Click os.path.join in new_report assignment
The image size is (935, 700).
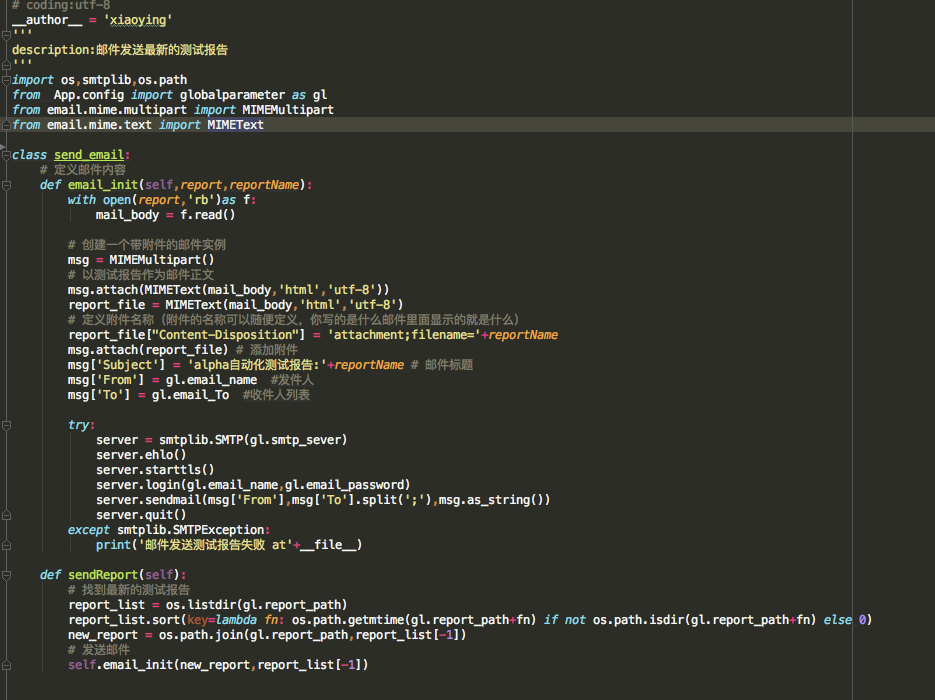click(x=200, y=635)
